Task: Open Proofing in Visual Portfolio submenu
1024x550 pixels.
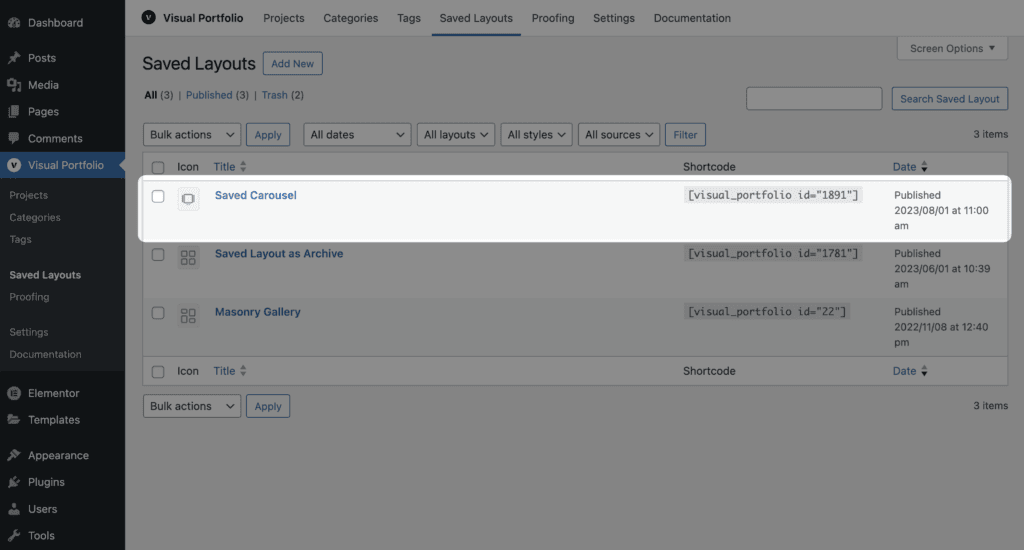Action: click(x=29, y=297)
